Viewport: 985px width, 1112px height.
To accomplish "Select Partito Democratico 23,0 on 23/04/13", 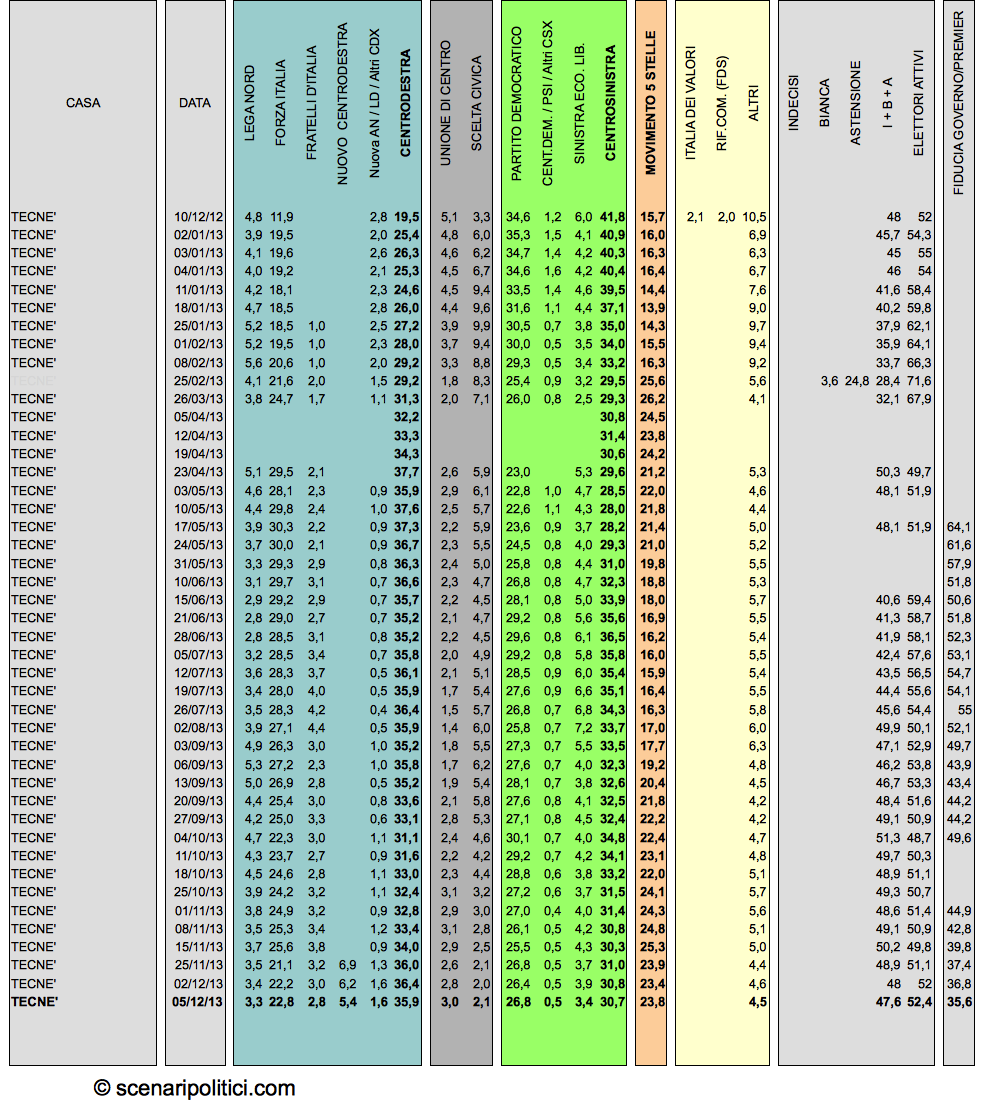I will (x=518, y=472).
